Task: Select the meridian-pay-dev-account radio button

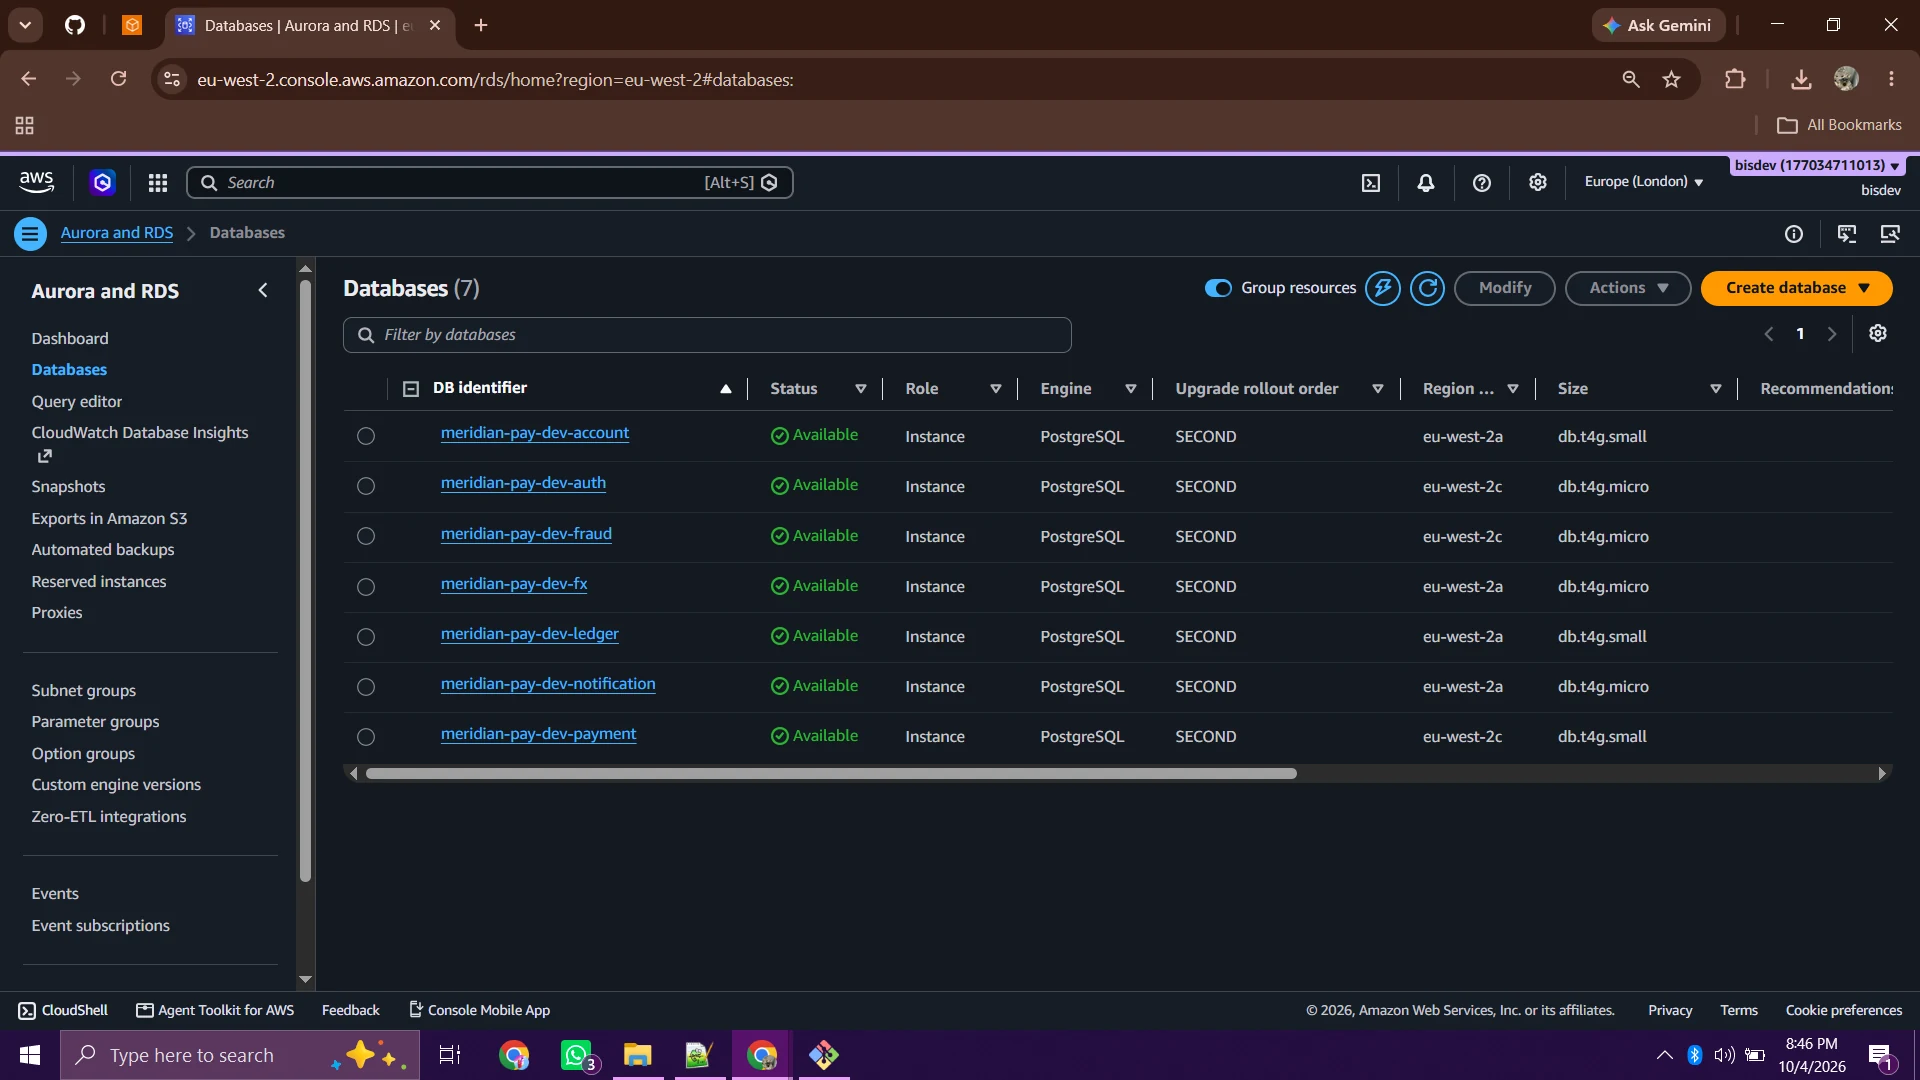Action: tap(366, 436)
